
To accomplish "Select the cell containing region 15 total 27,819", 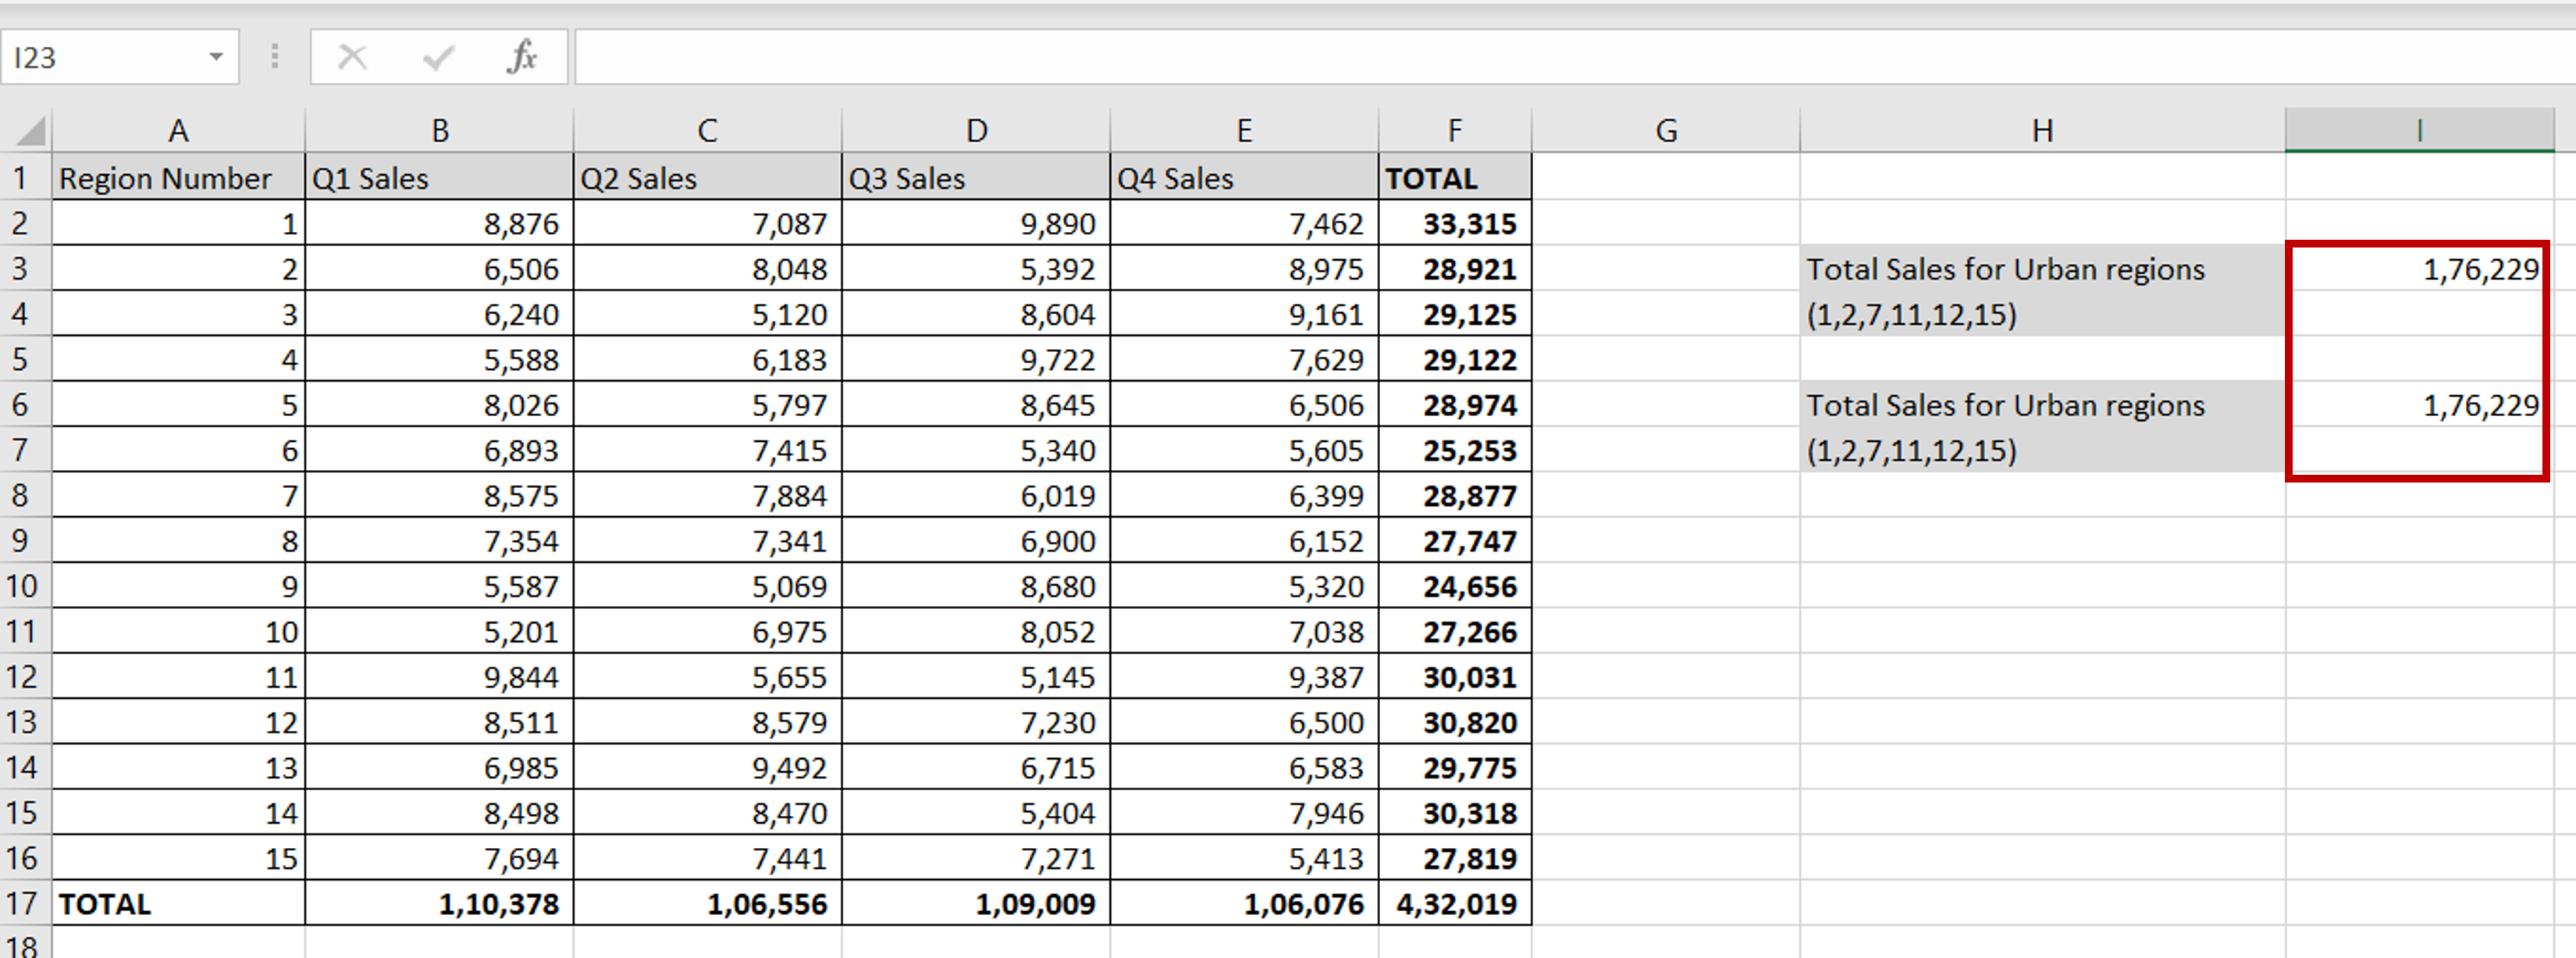I will (1454, 857).
